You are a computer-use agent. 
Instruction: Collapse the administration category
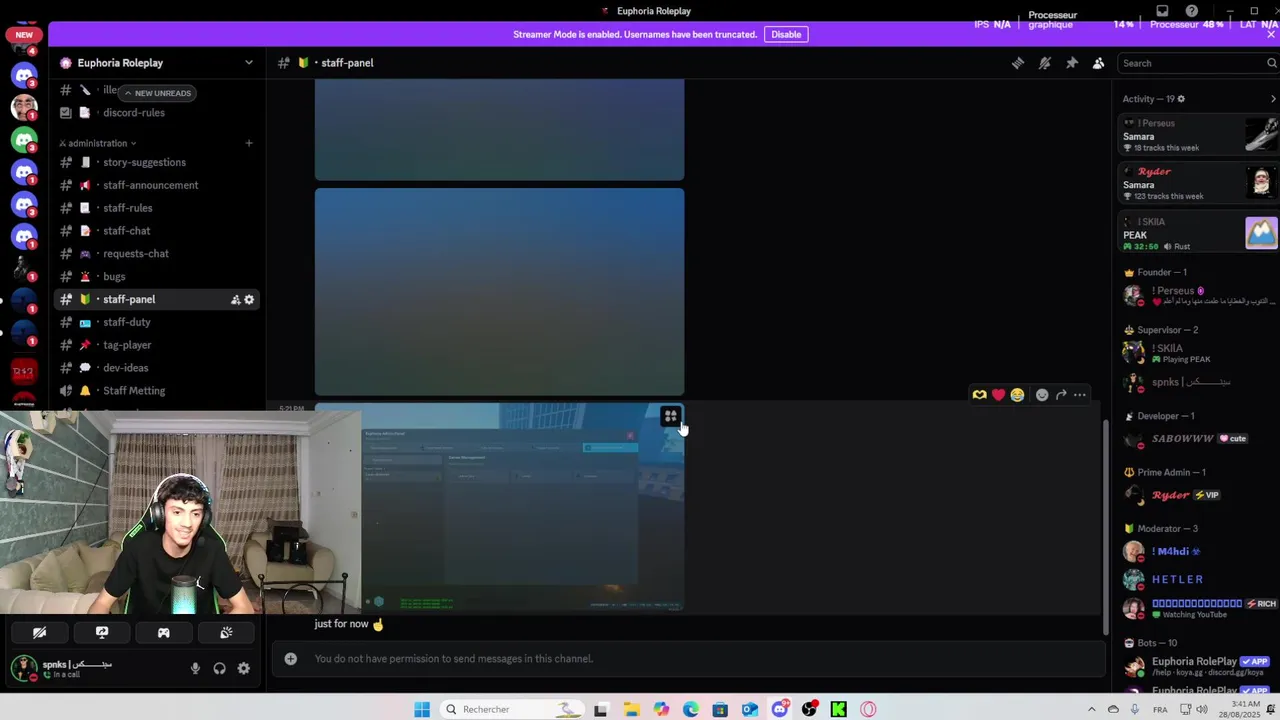point(98,143)
